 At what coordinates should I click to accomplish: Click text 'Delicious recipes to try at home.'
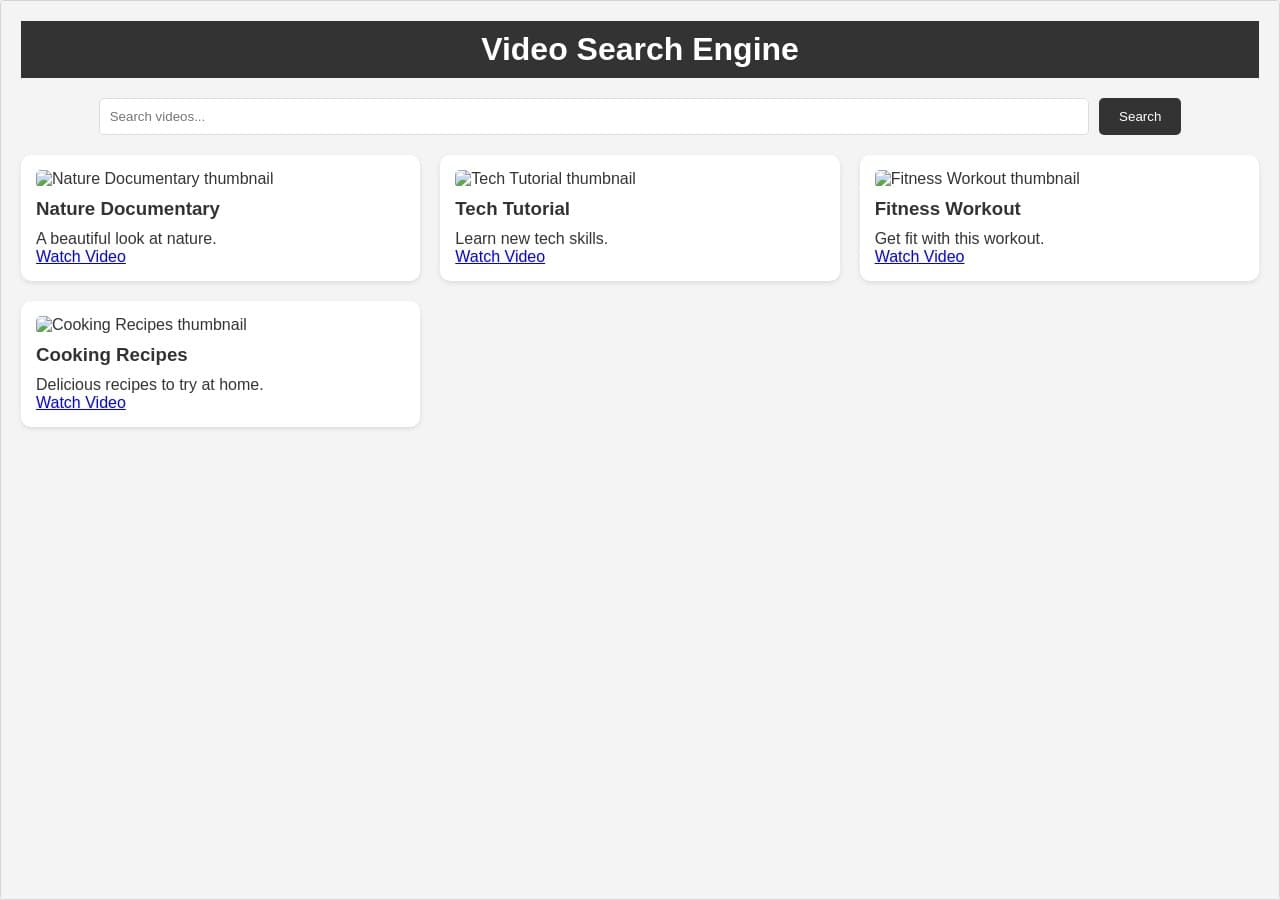[150, 385]
